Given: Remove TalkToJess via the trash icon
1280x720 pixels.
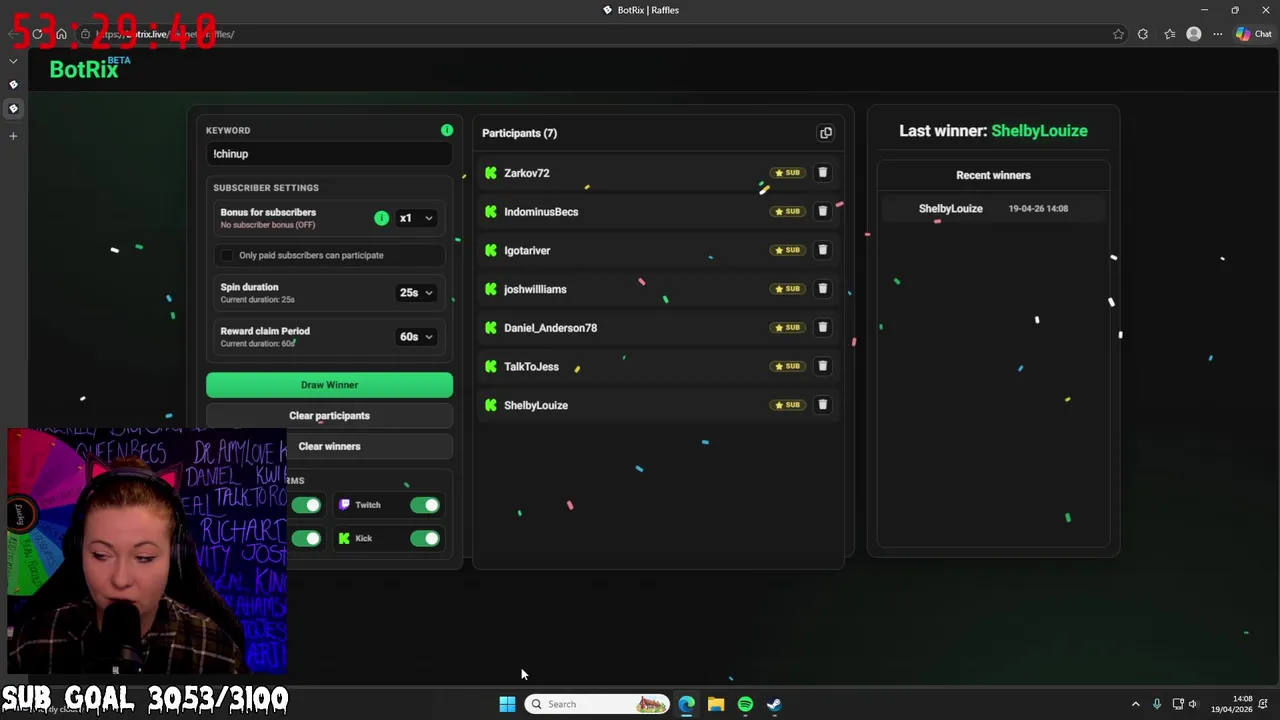Looking at the screenshot, I should 823,366.
